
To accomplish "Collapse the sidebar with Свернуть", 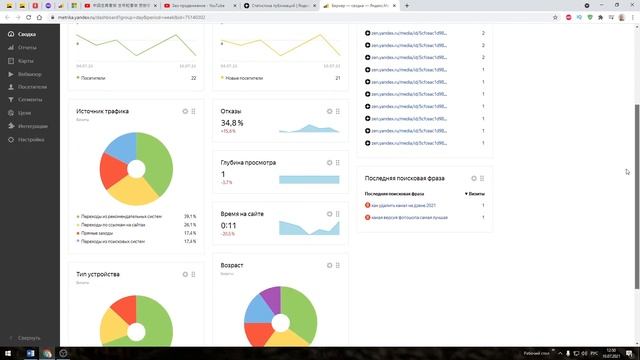I will tap(24, 338).
